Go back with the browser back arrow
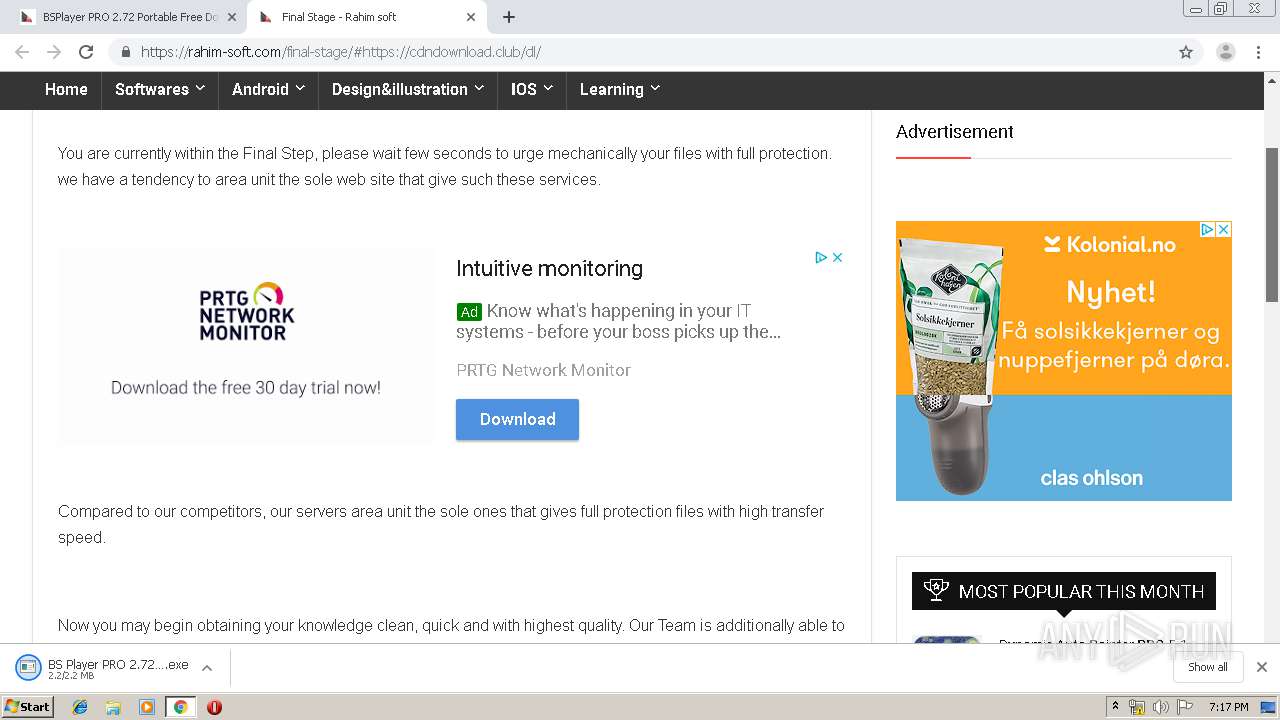This screenshot has height=720, width=1280. pos(22,52)
